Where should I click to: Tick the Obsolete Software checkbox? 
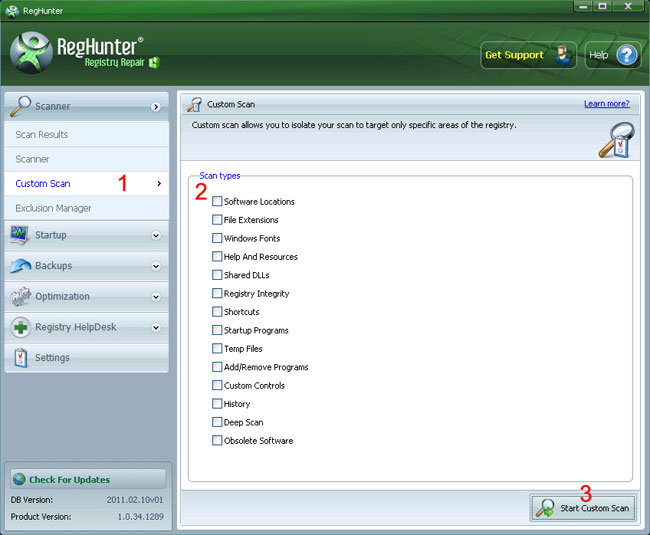217,440
